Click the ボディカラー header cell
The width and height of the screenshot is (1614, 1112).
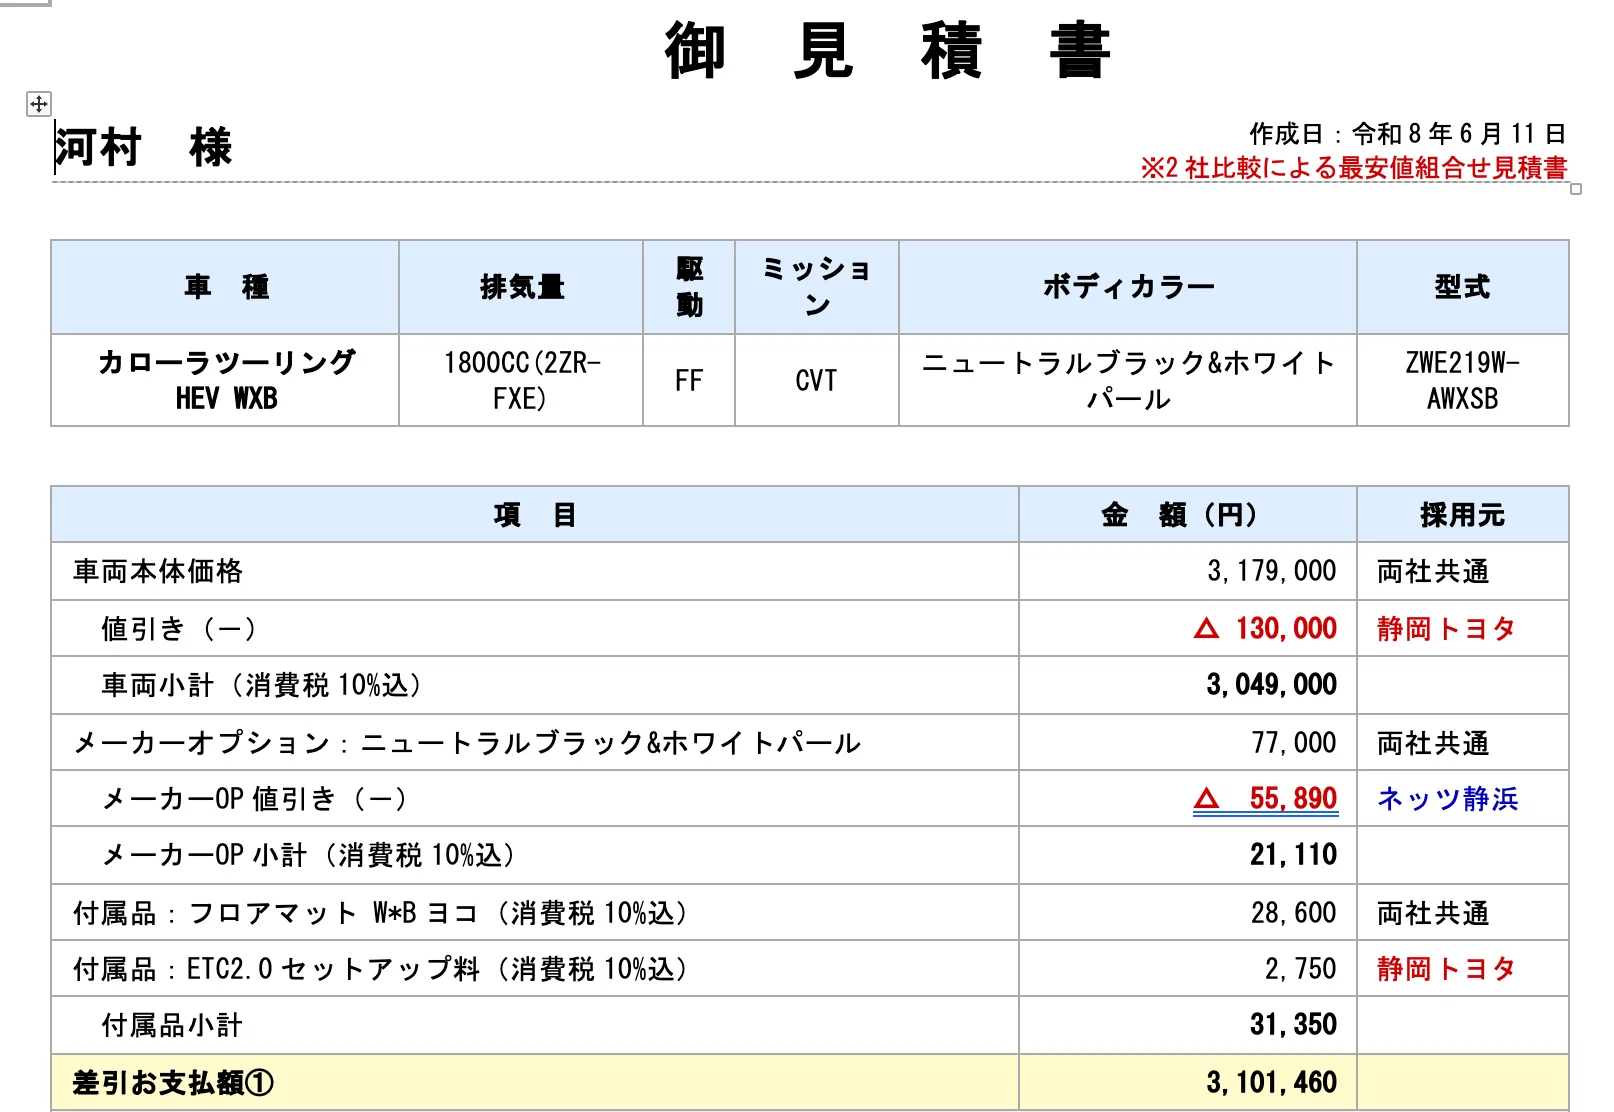pos(1128,287)
